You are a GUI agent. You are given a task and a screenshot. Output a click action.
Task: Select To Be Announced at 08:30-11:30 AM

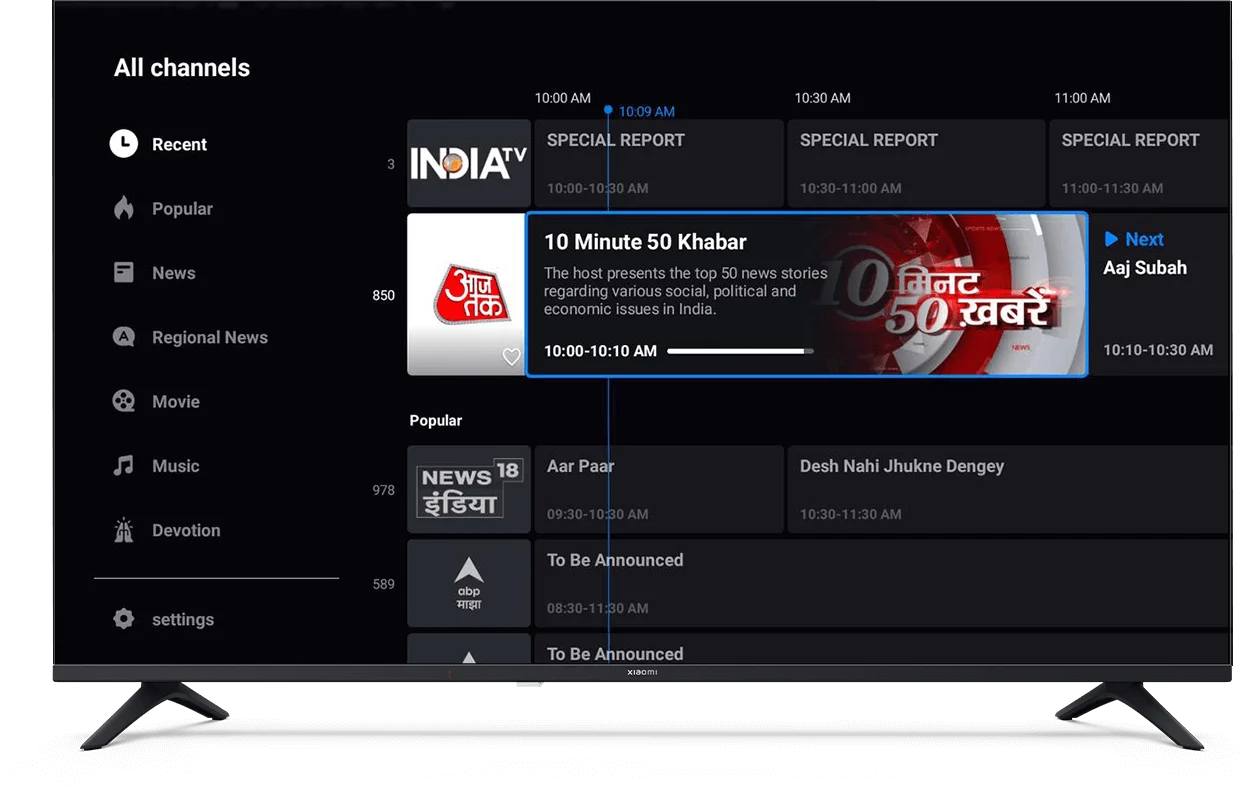pos(882,584)
